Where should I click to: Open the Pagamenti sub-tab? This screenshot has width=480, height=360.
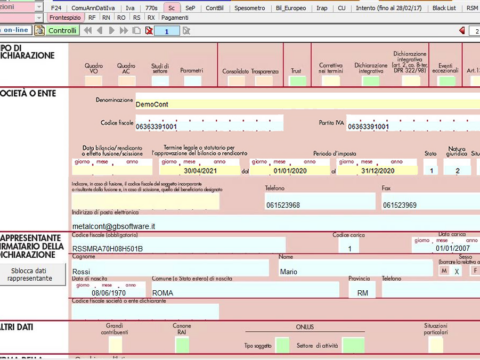coord(175,18)
